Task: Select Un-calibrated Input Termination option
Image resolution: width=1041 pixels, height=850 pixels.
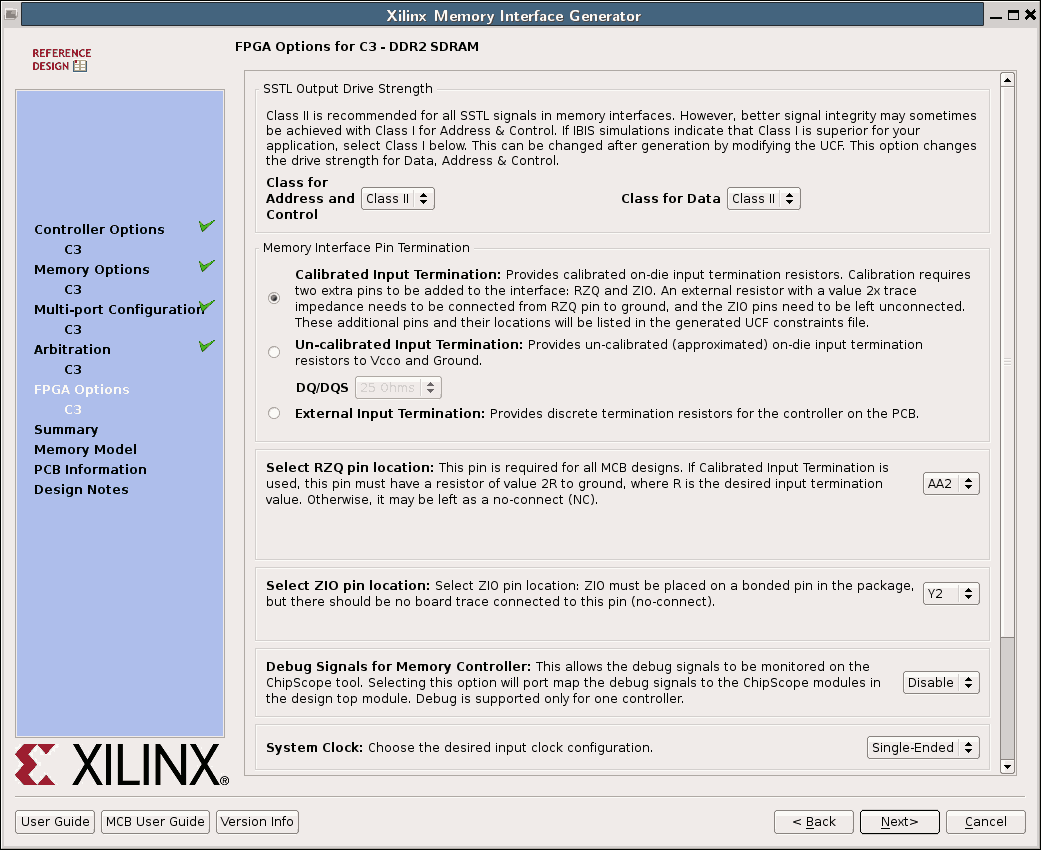Action: click(274, 352)
